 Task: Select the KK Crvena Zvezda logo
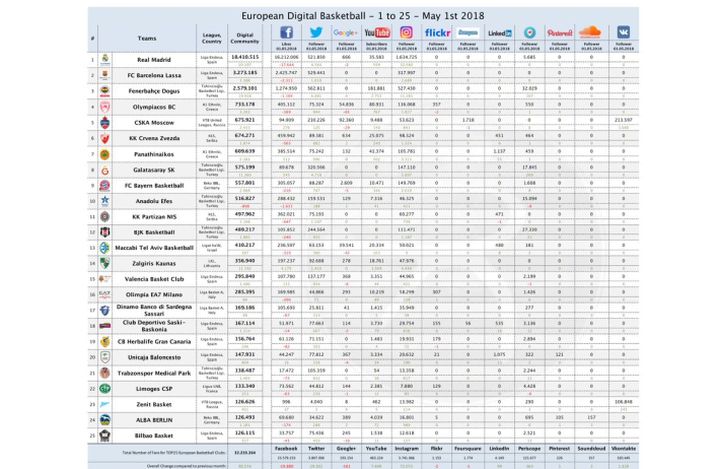coord(105,138)
